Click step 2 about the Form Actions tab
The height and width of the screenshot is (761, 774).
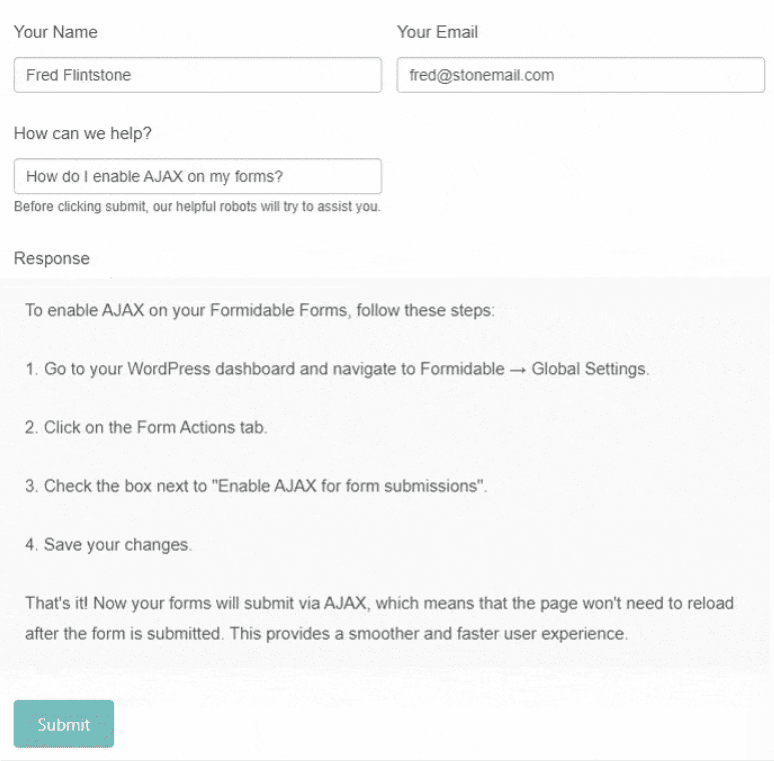(x=146, y=427)
